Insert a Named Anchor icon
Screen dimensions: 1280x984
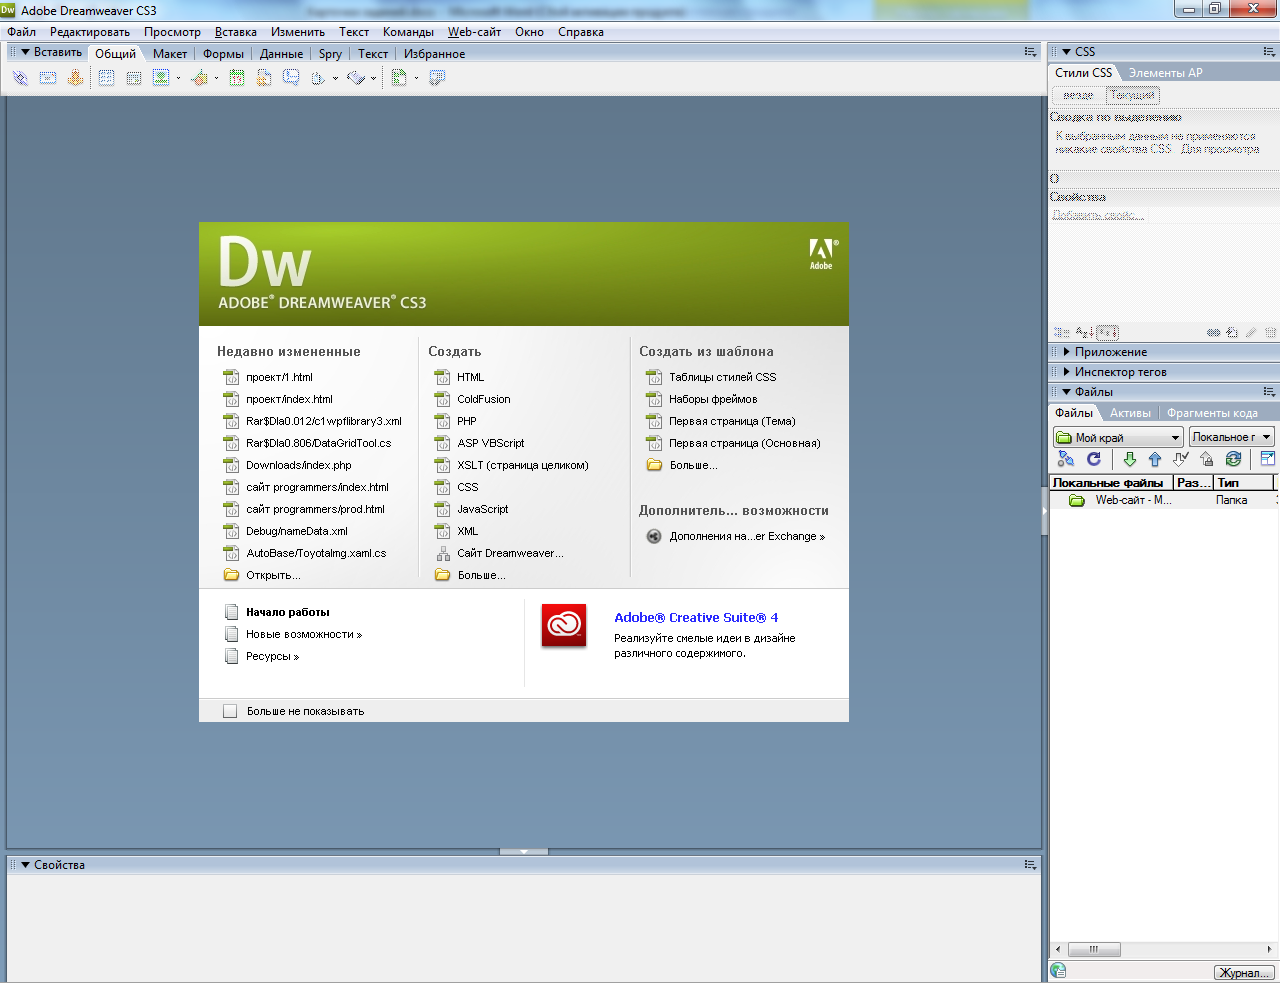[75, 78]
